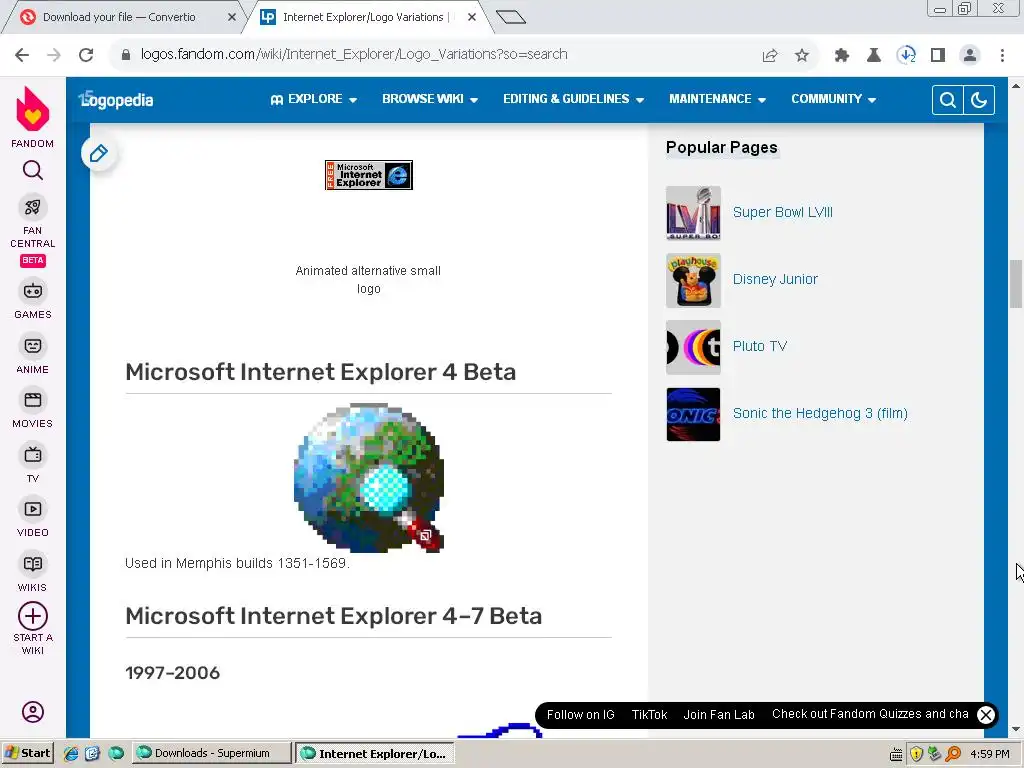Click the Windows Start button
The width and height of the screenshot is (1024, 768).
point(27,754)
